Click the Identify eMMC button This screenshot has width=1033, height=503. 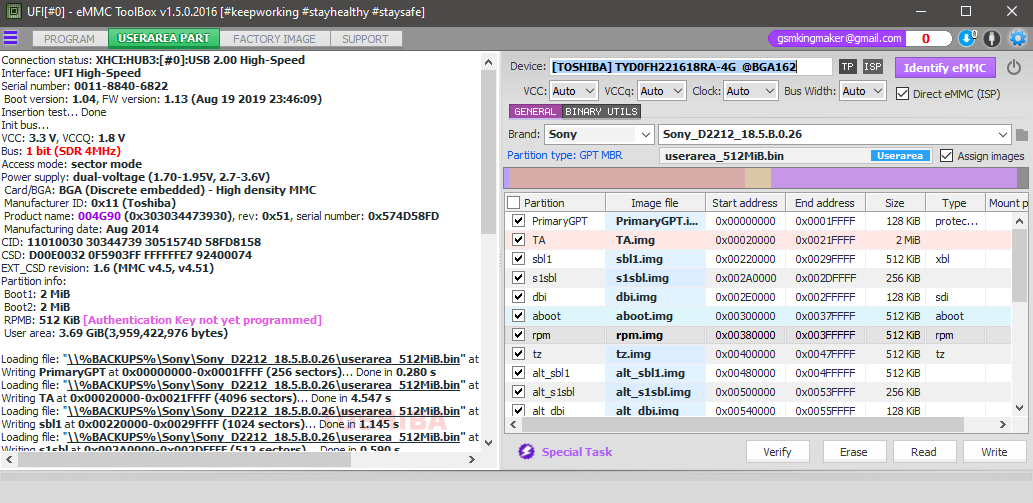[x=945, y=67]
